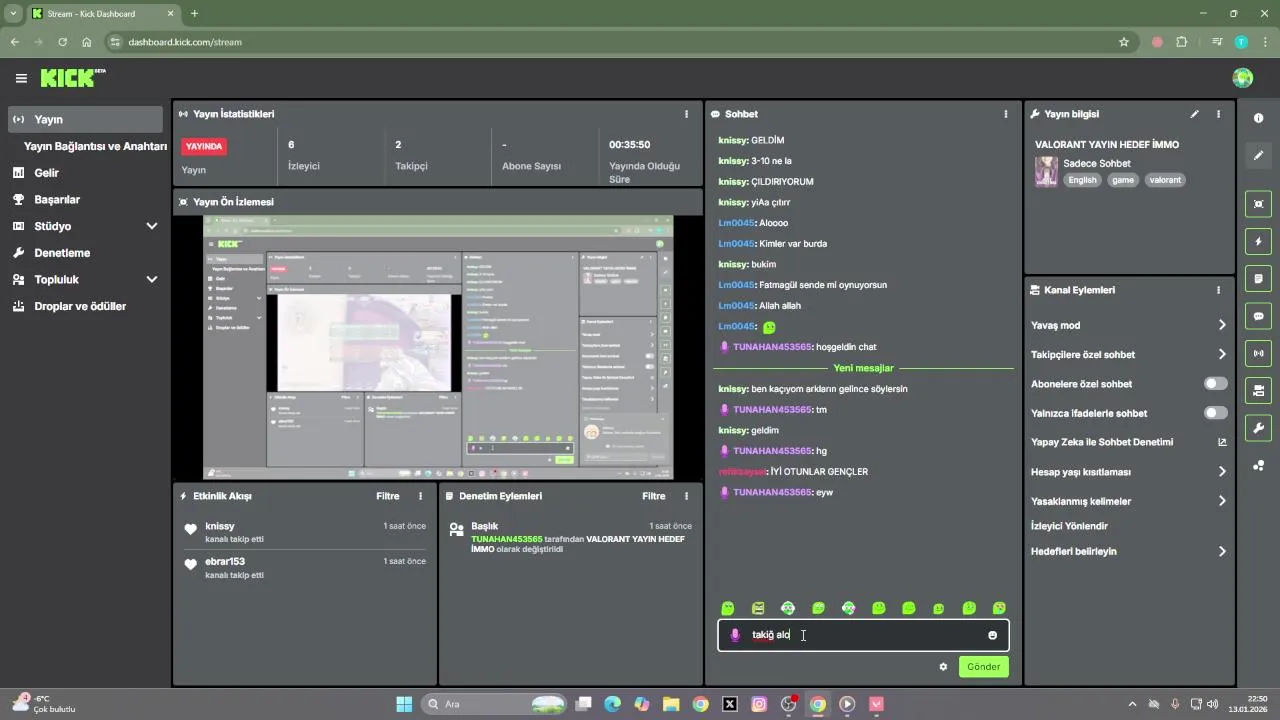Reload the page in Chrome
The height and width of the screenshot is (720, 1280).
[63, 42]
